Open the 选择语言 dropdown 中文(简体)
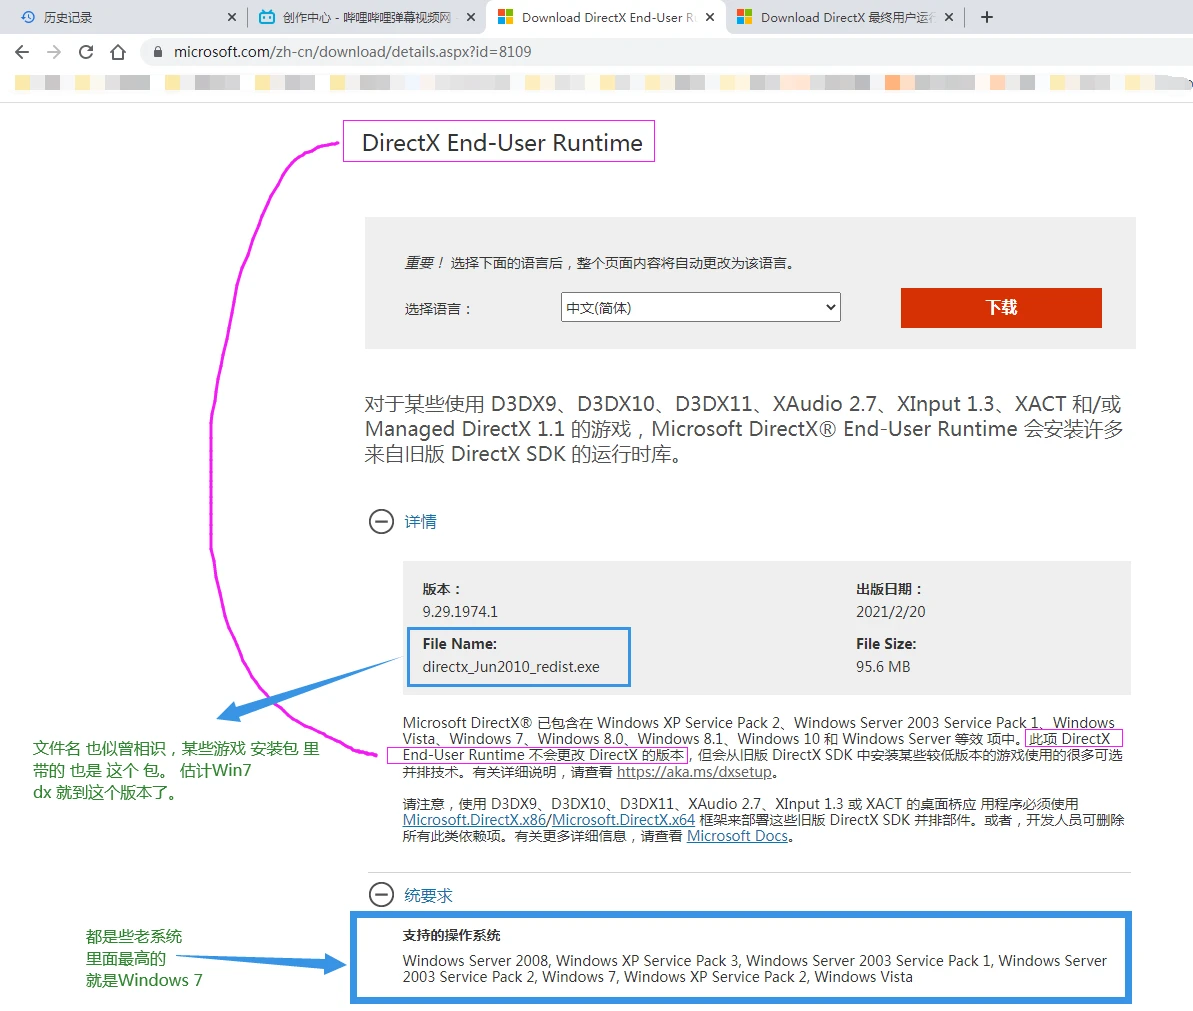Image resolution: width=1193 pixels, height=1011 pixels. [701, 307]
